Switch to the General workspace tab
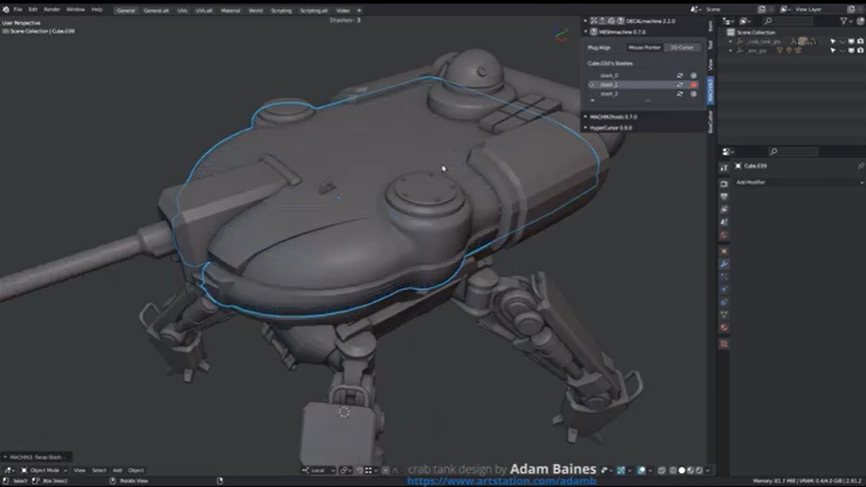Viewport: 866px width, 487px height. click(x=126, y=10)
